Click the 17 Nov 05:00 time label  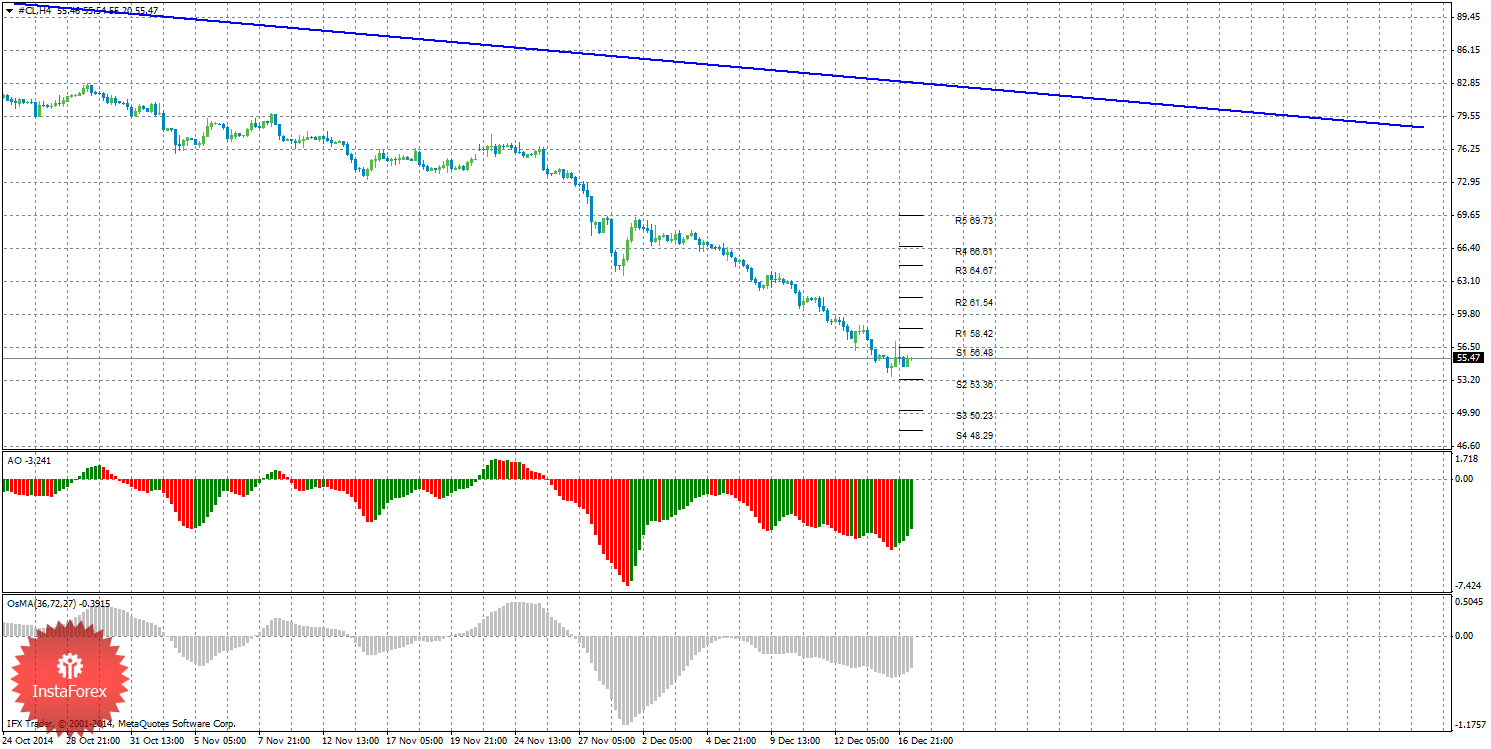tap(416, 741)
